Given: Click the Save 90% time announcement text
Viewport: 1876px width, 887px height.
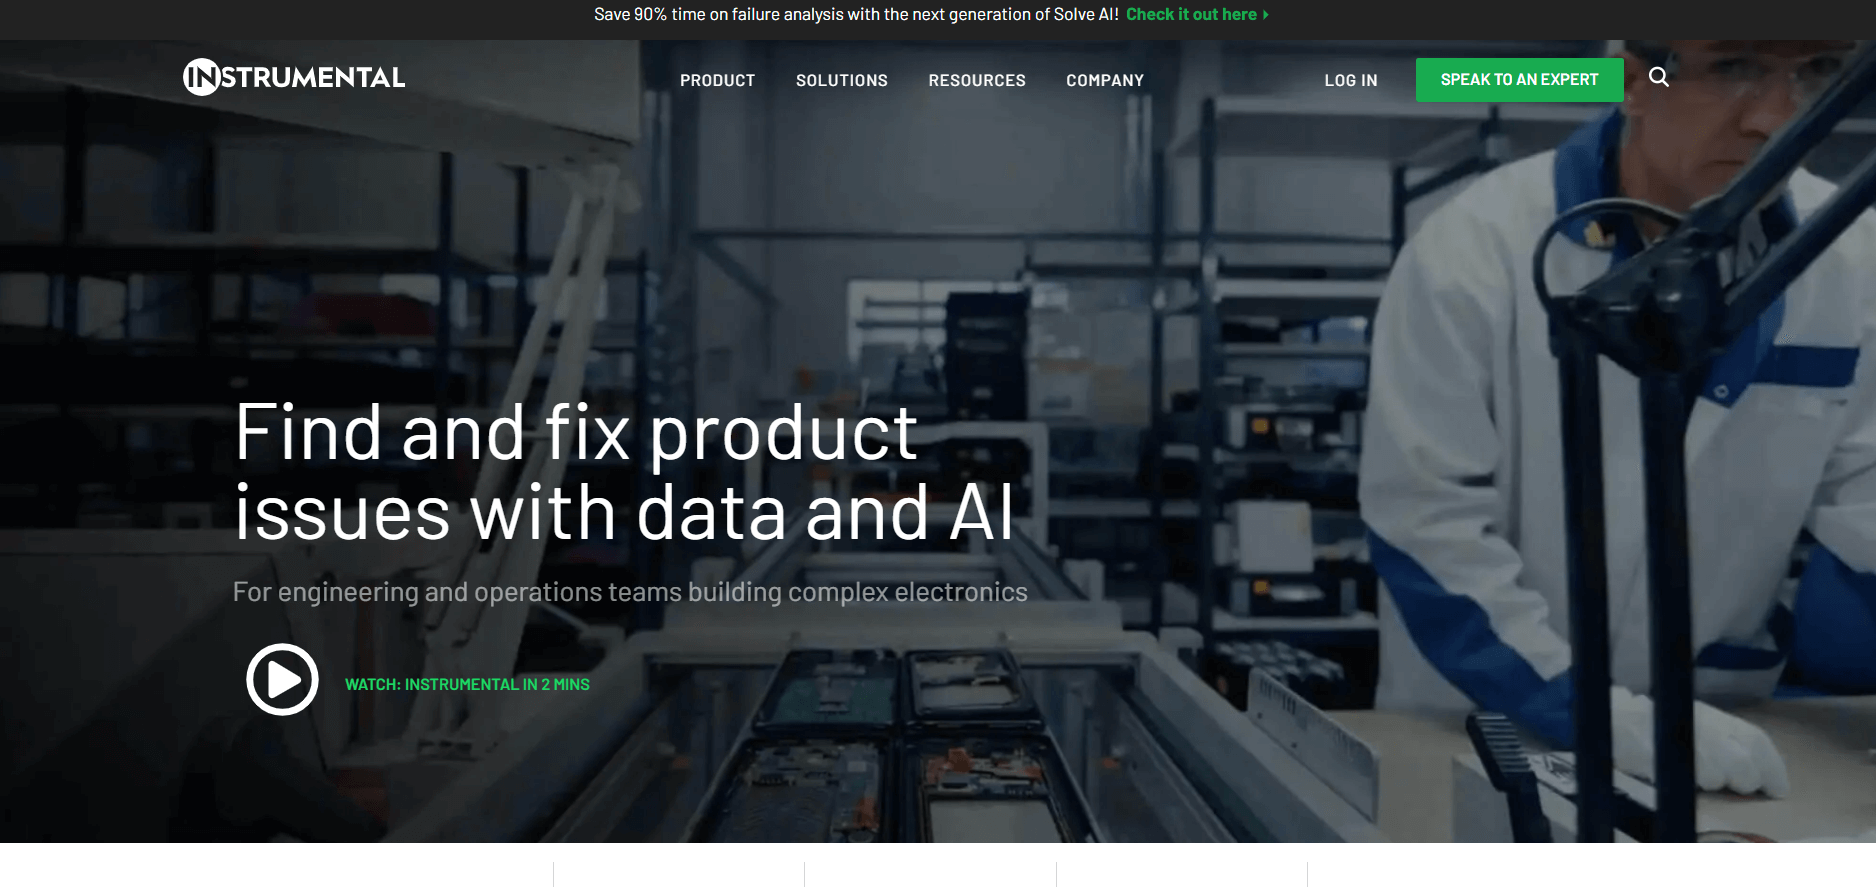Looking at the screenshot, I should click(x=856, y=15).
